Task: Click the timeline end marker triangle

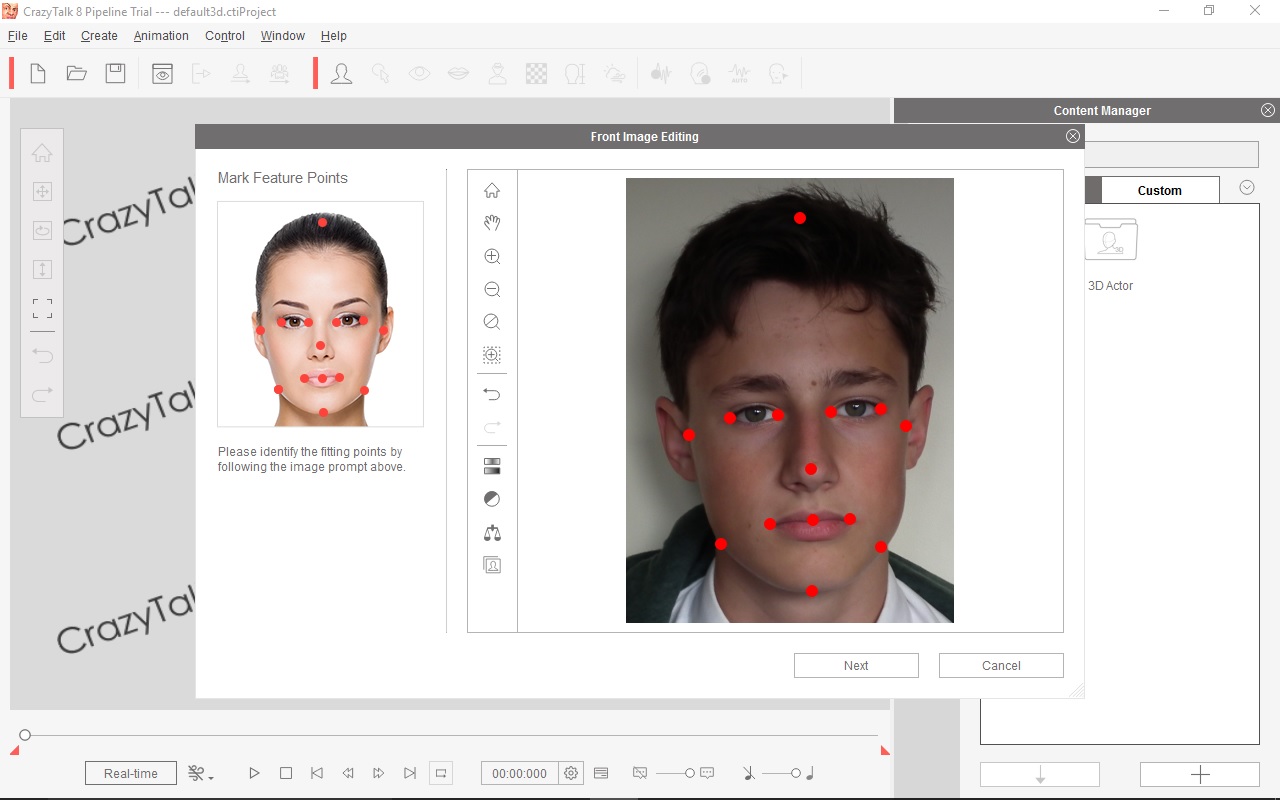Action: pos(885,750)
